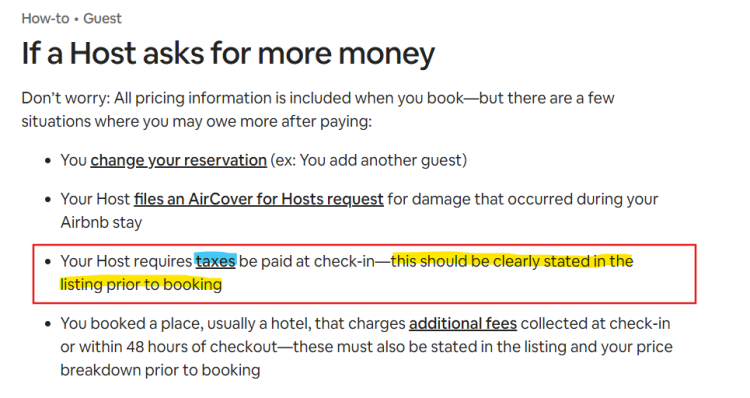Open the "additional fees" link
Viewport: 750px width, 398px height.
click(x=463, y=324)
